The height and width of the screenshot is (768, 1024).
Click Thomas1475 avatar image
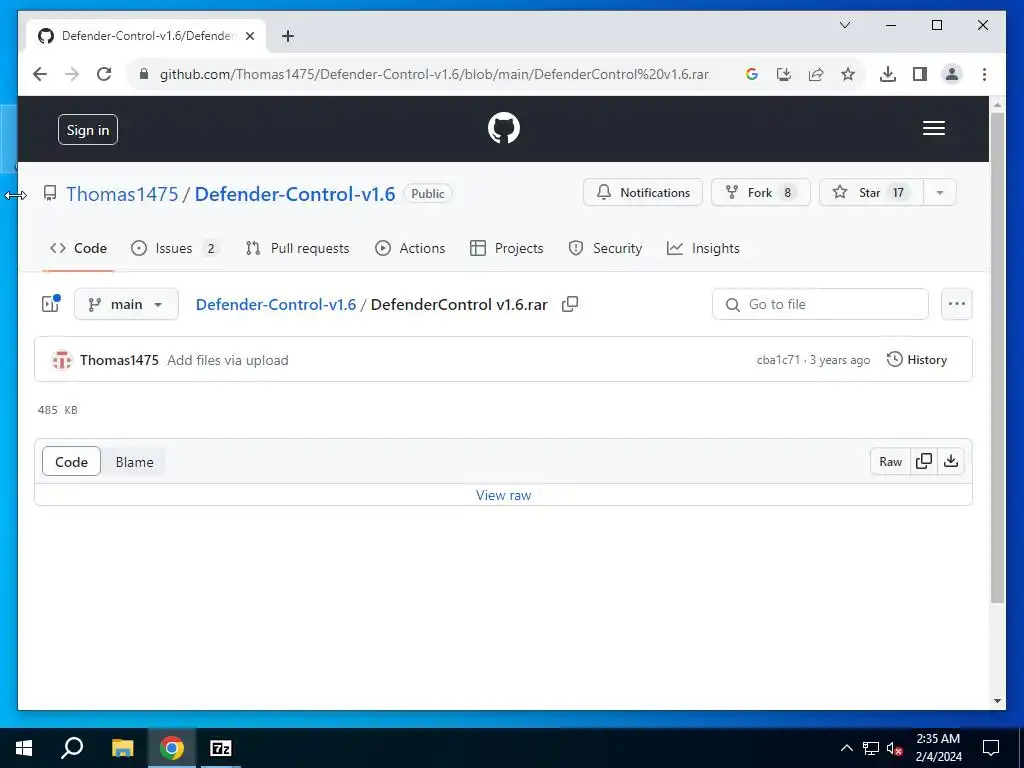[62, 360]
